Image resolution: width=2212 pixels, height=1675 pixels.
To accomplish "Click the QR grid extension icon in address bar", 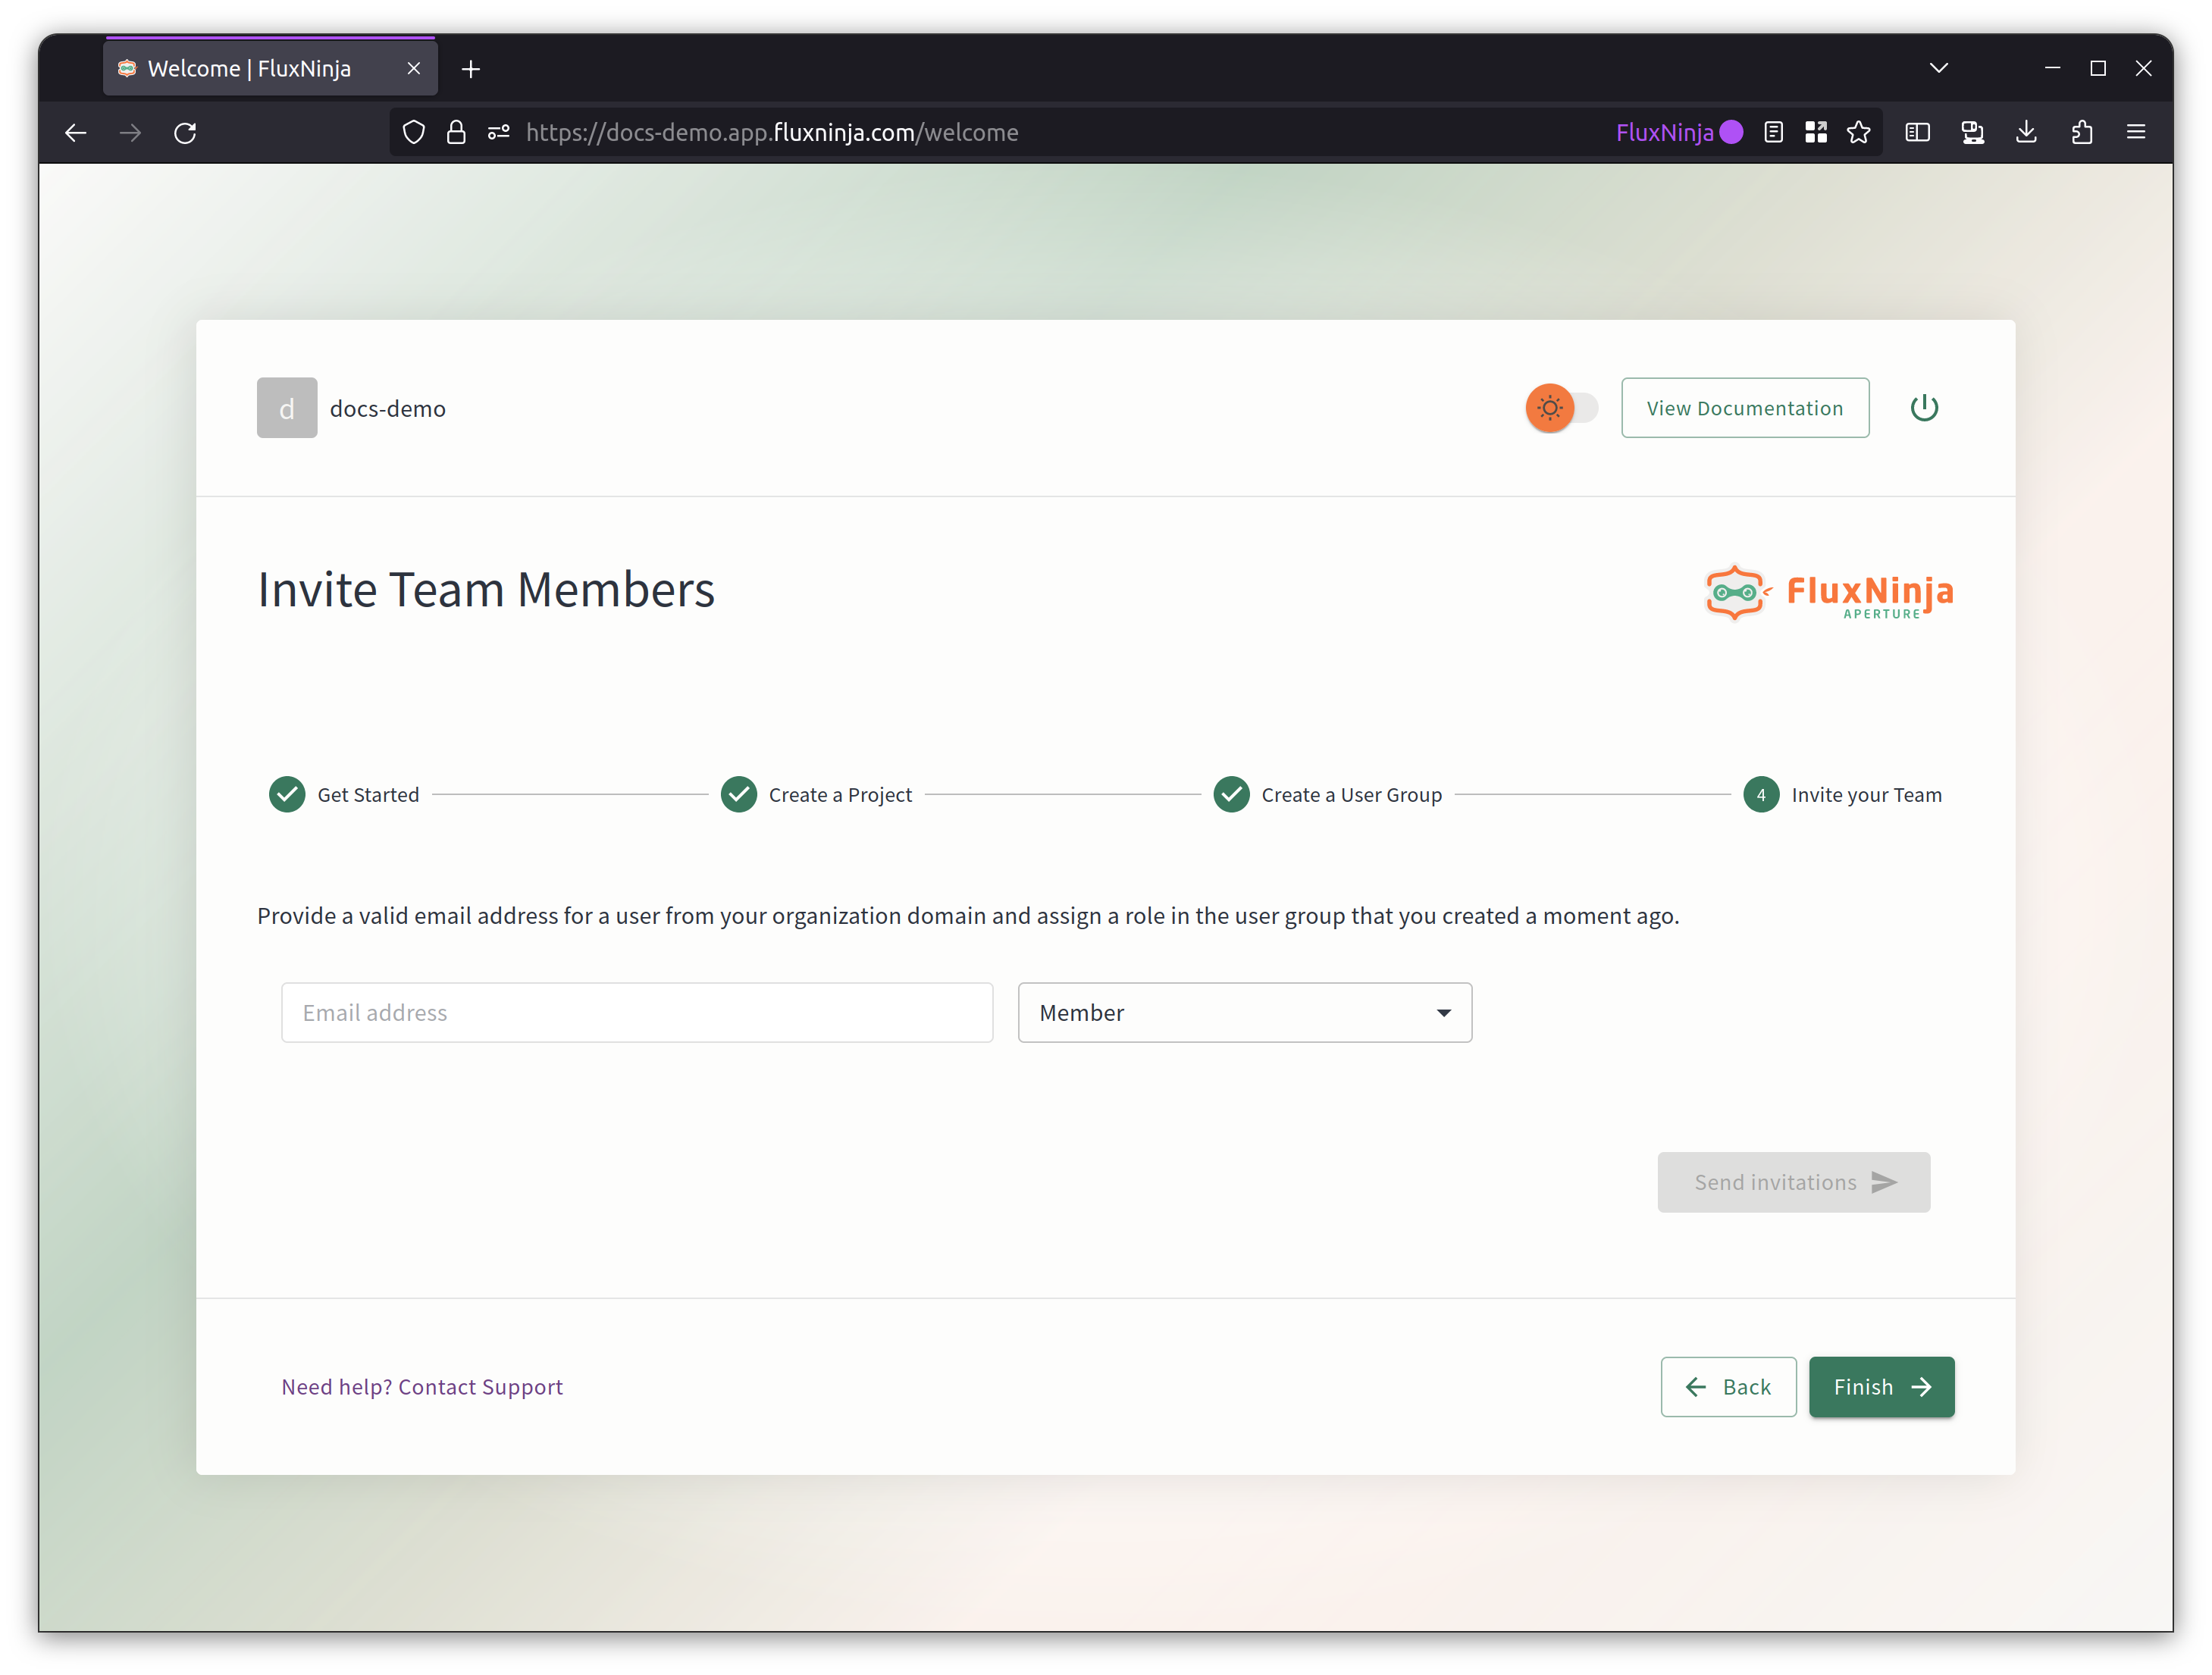I will tap(1816, 132).
